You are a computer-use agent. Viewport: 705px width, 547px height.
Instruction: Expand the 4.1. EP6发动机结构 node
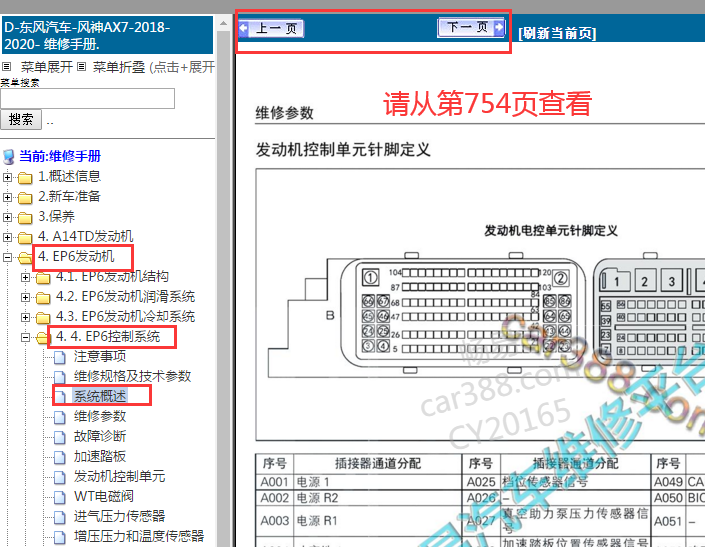[x=26, y=277]
